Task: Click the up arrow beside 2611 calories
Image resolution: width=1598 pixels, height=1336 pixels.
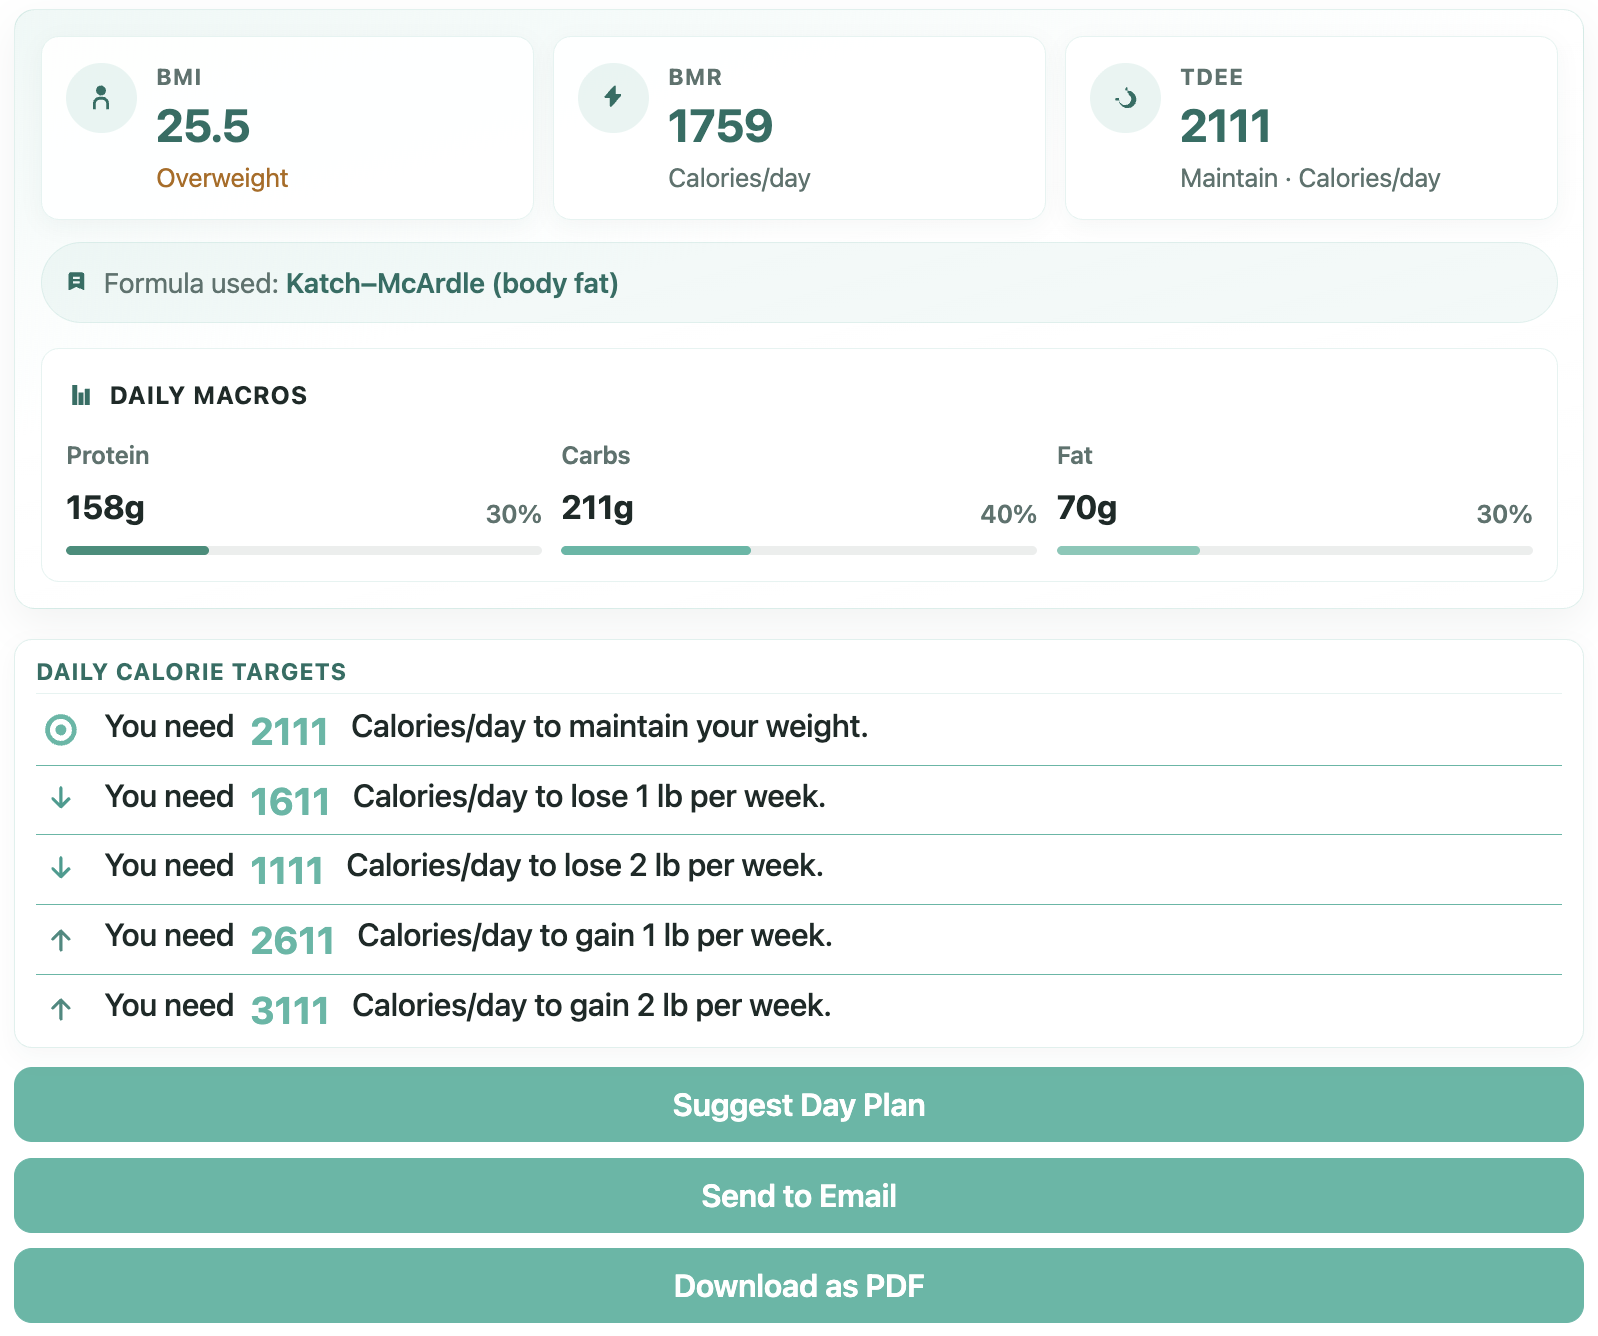Action: (61, 939)
